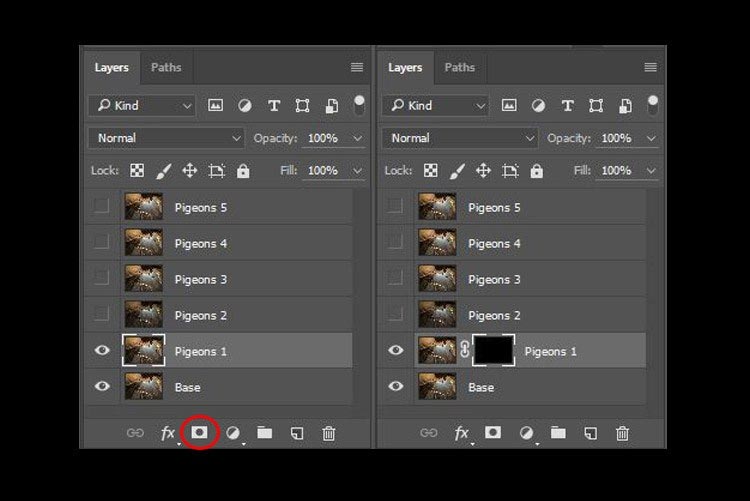Filter for shape layers in right panel
750x501 pixels.
point(596,105)
